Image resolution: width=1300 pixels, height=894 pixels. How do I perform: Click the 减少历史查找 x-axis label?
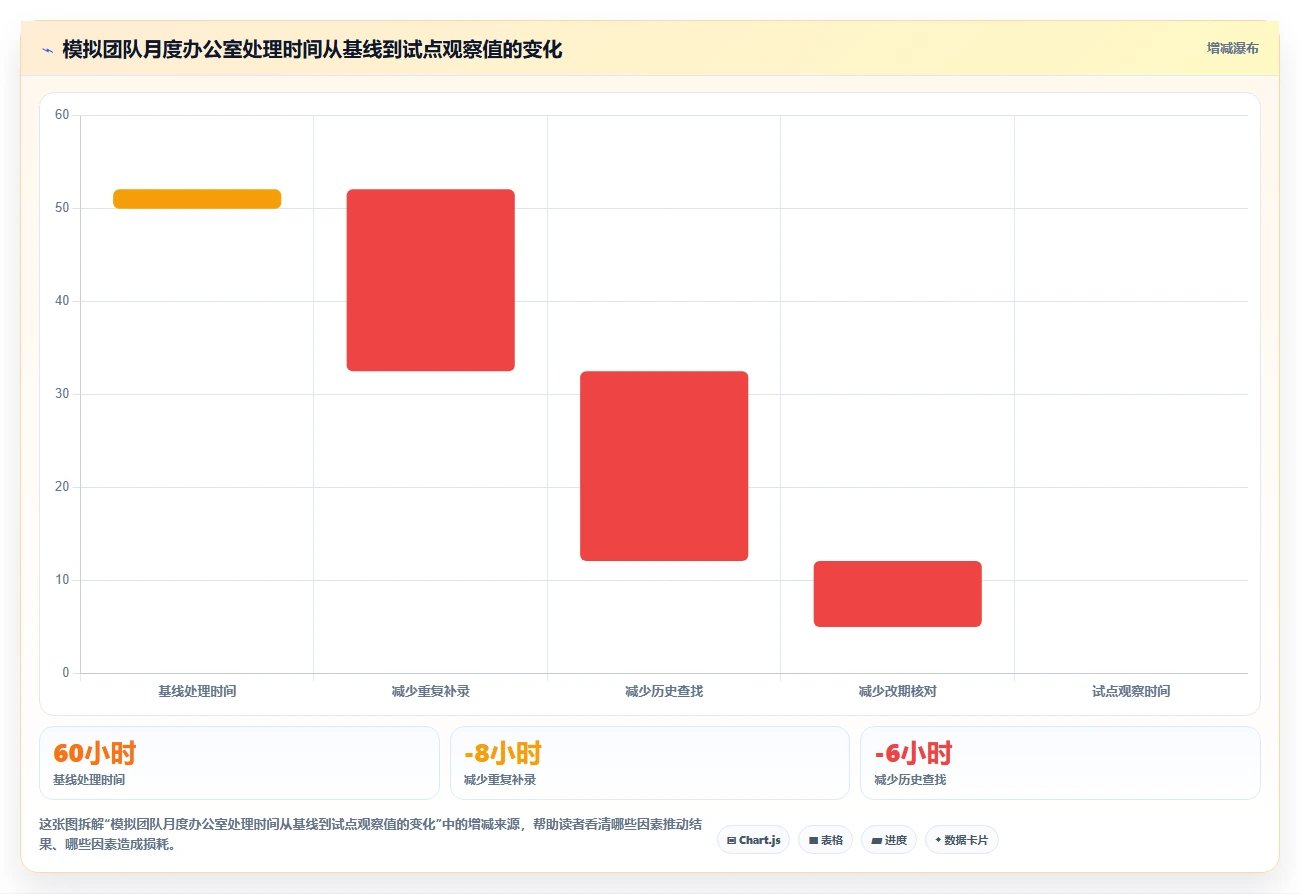[664, 691]
